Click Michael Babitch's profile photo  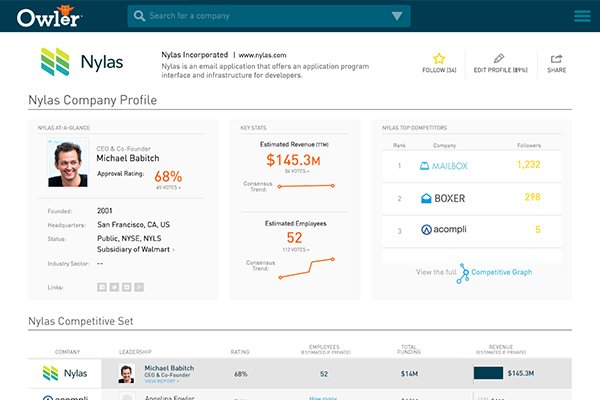click(68, 162)
